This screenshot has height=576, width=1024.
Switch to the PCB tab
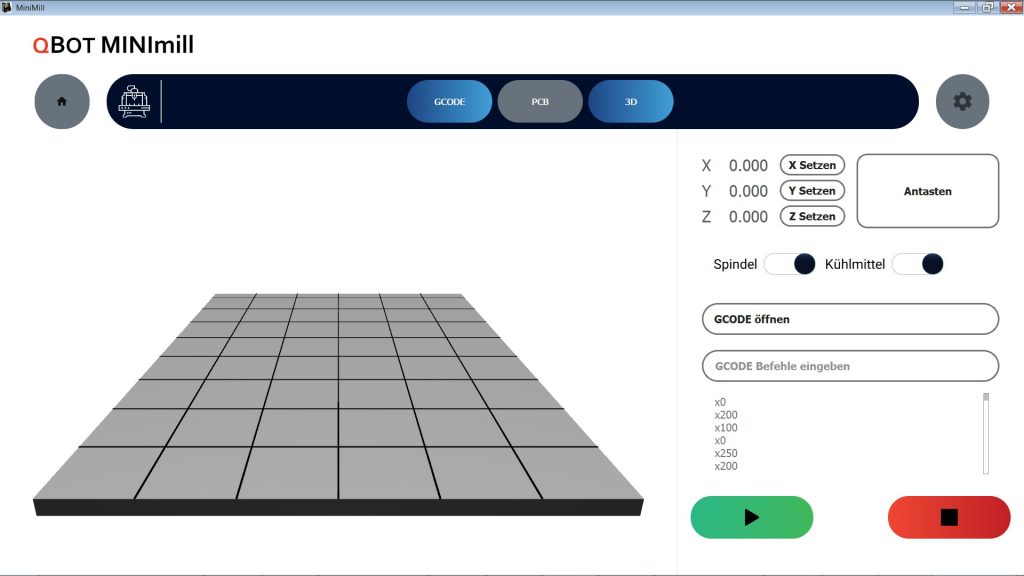tap(540, 101)
